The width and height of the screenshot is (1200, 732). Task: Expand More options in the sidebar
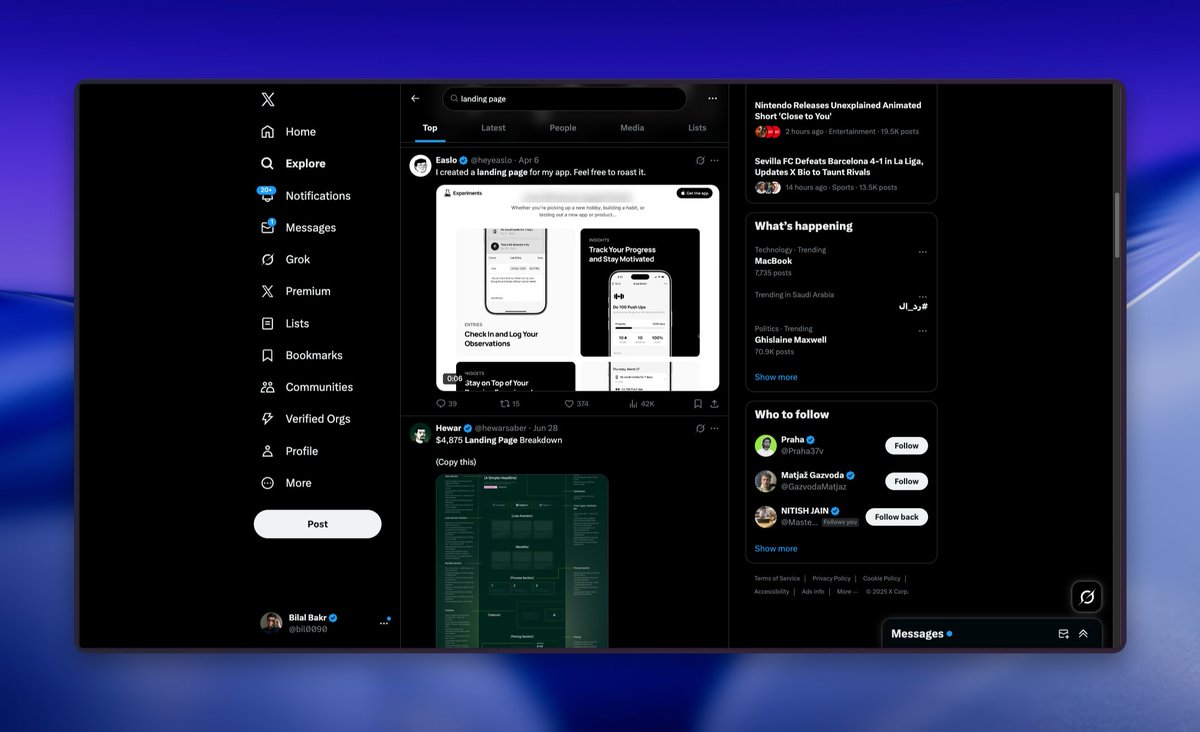coord(286,483)
